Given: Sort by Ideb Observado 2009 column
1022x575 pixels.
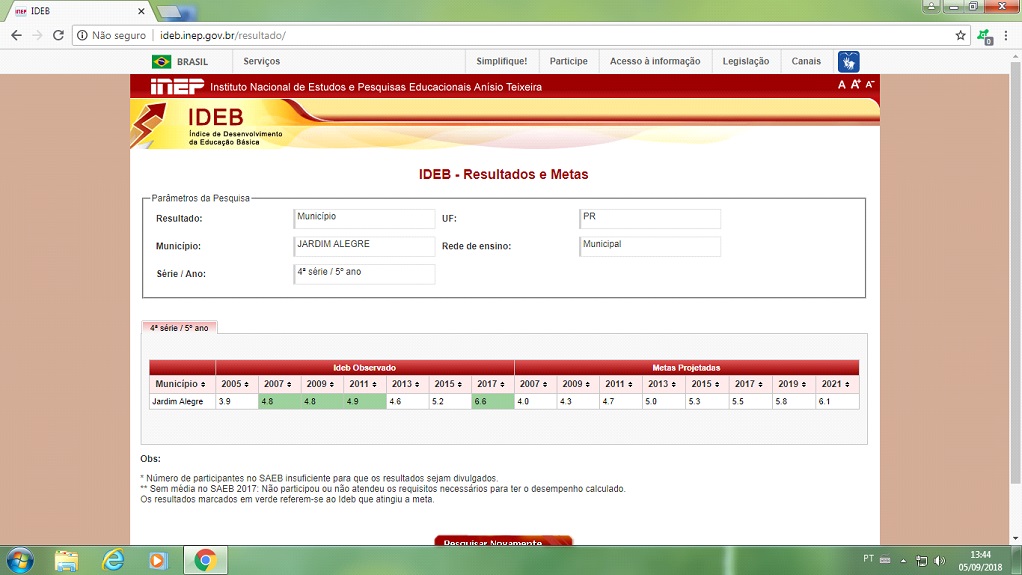Looking at the screenshot, I should point(321,384).
